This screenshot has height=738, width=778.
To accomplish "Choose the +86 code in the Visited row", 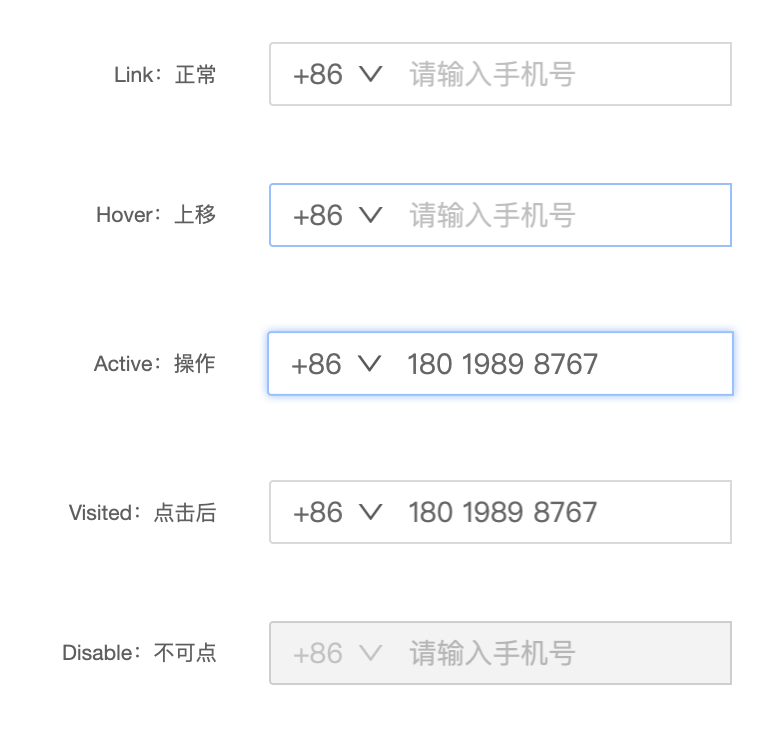I will pos(318,512).
